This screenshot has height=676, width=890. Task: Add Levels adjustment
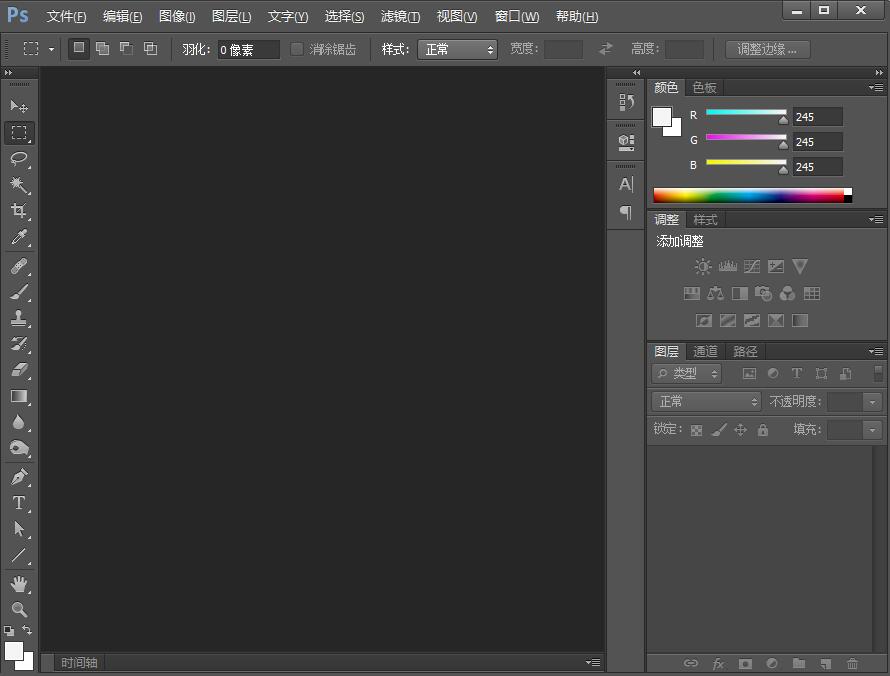727,266
